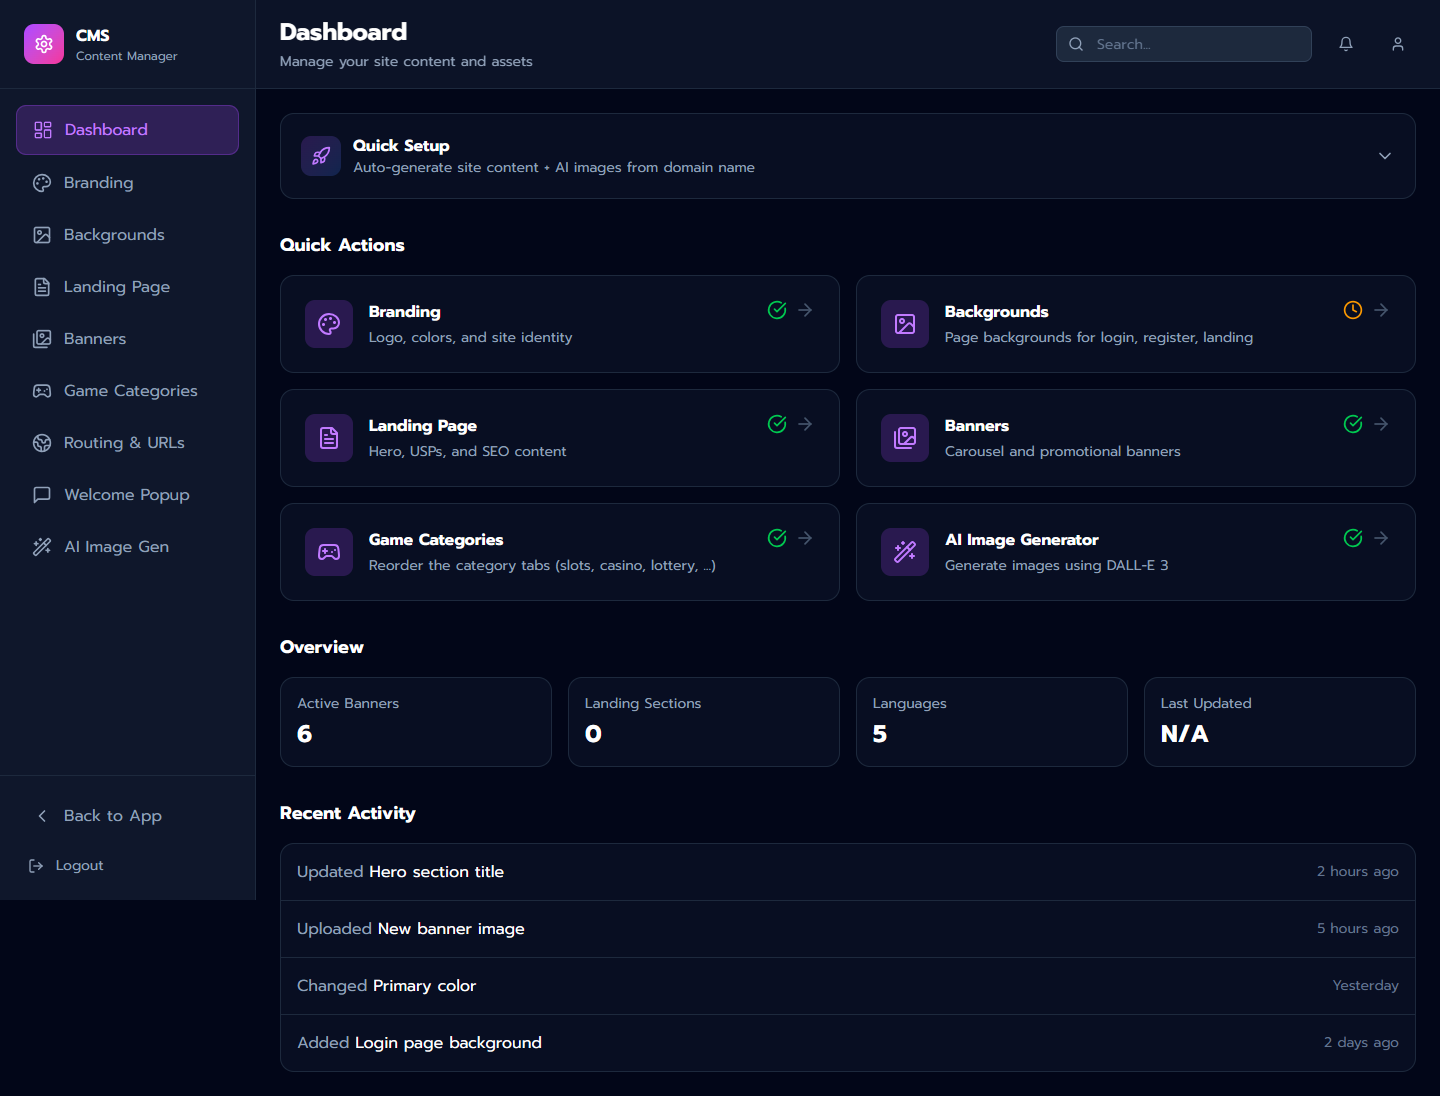Click the AI Image Generator wand icon
Image resolution: width=1440 pixels, height=1096 pixels.
pos(905,552)
